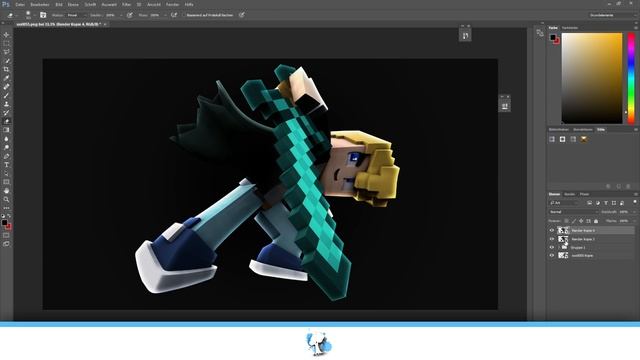This screenshot has height=360, width=640.
Task: Select the Eraser tool
Action: (6, 121)
